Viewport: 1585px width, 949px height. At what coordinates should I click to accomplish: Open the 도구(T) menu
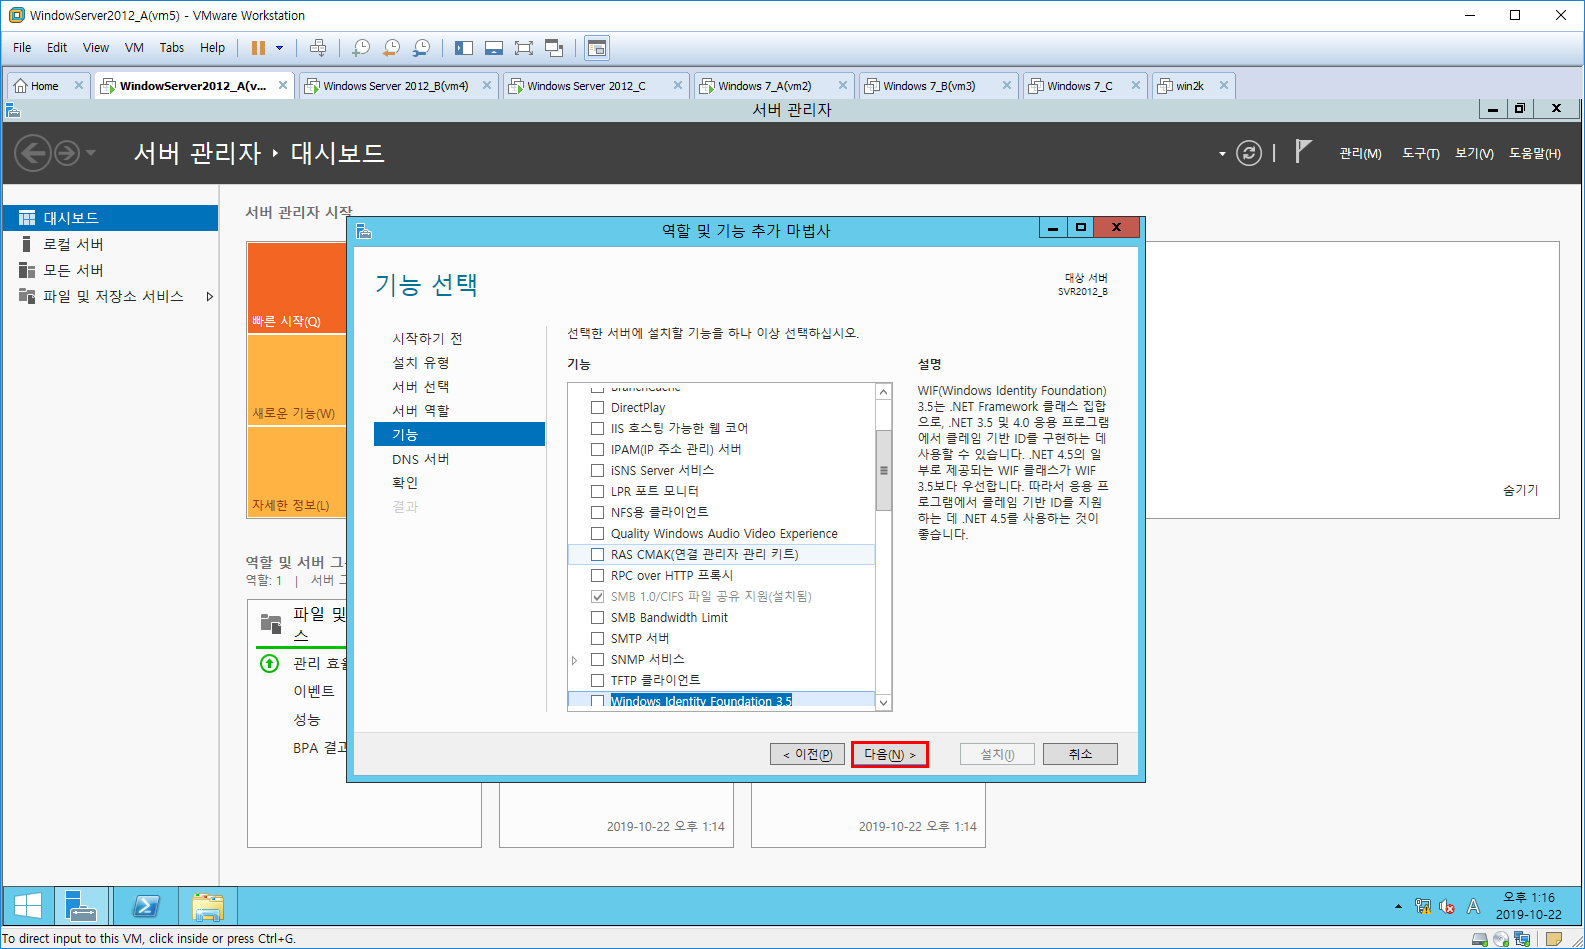pyautogui.click(x=1420, y=153)
